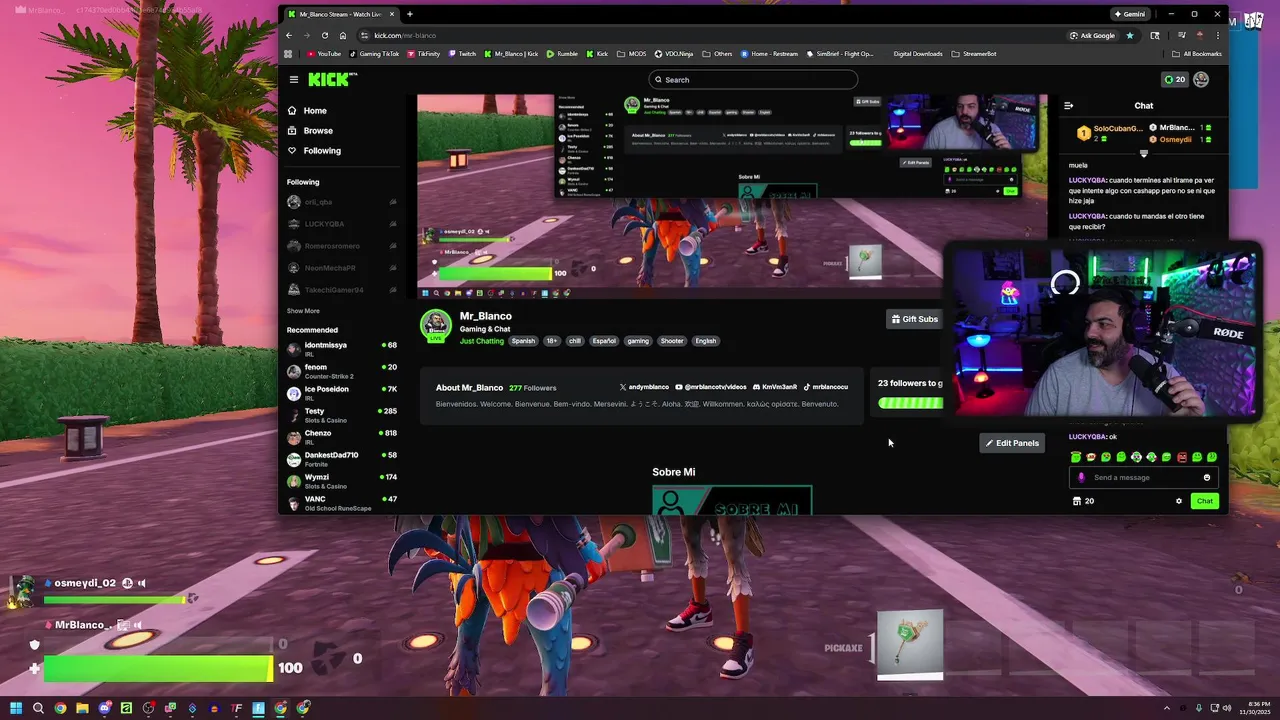Focus the Kick Search field
This screenshot has height=720, width=1280.
pos(753,80)
